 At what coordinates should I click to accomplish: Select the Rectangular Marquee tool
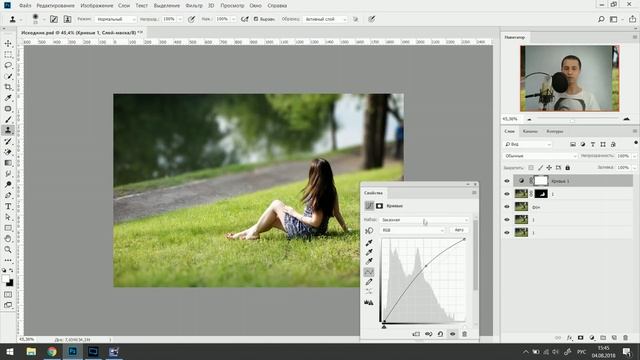[8, 54]
